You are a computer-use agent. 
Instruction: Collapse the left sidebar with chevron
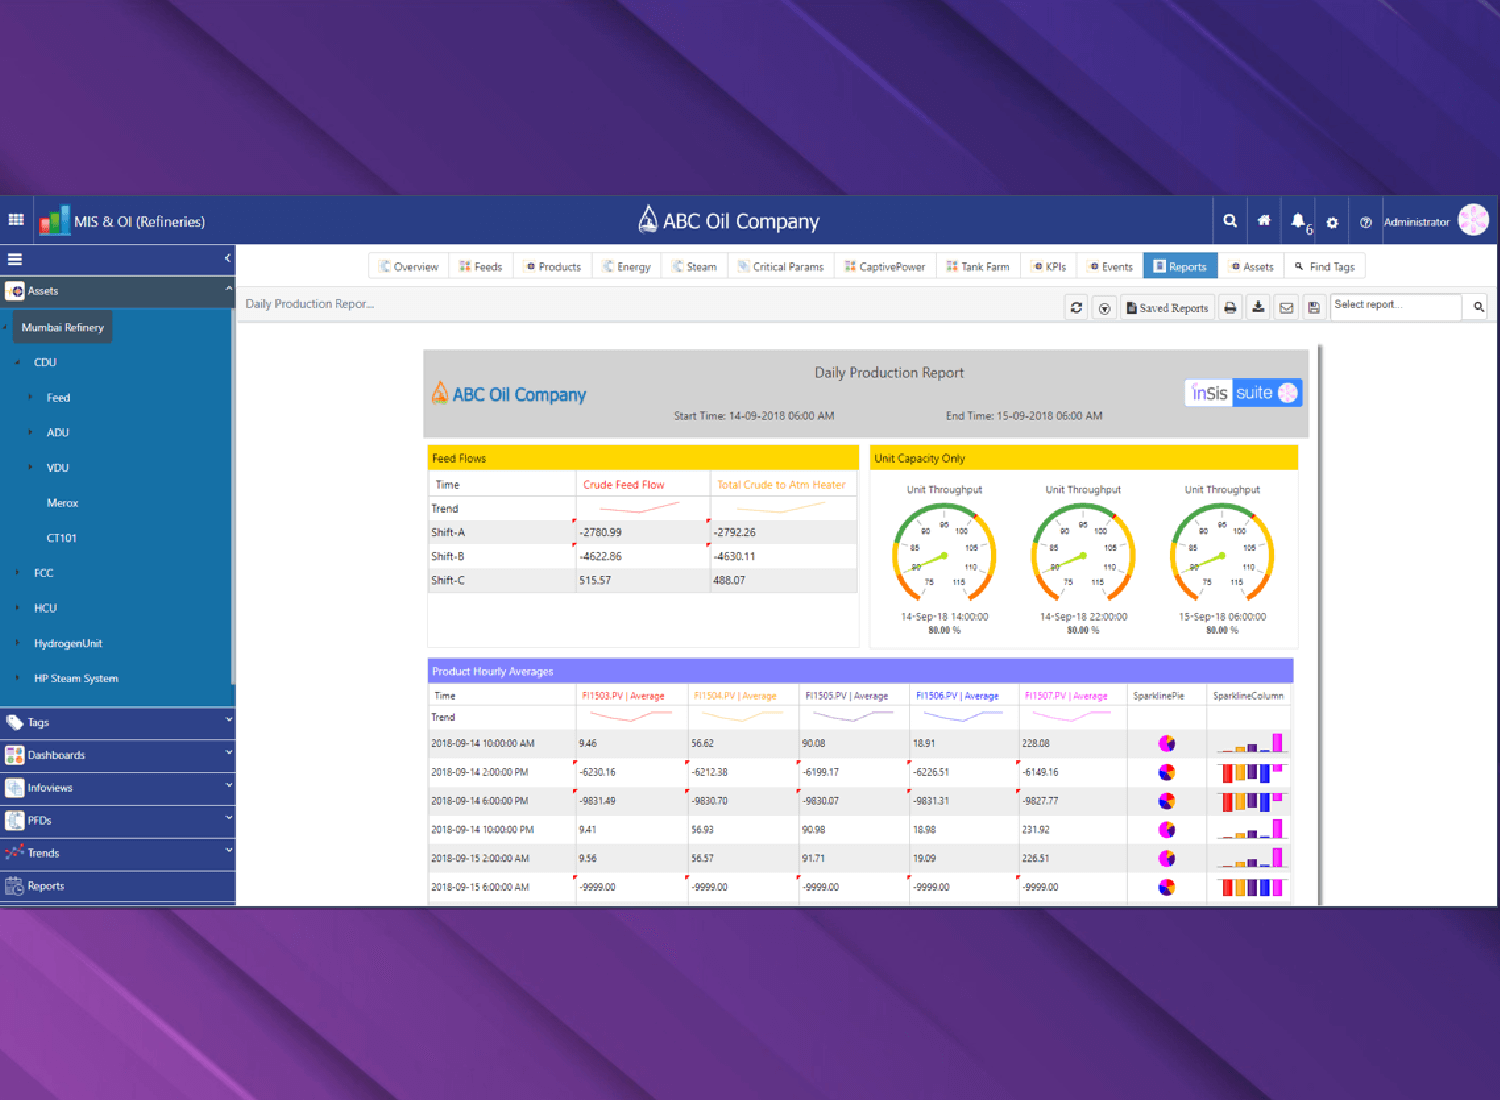coord(227,258)
